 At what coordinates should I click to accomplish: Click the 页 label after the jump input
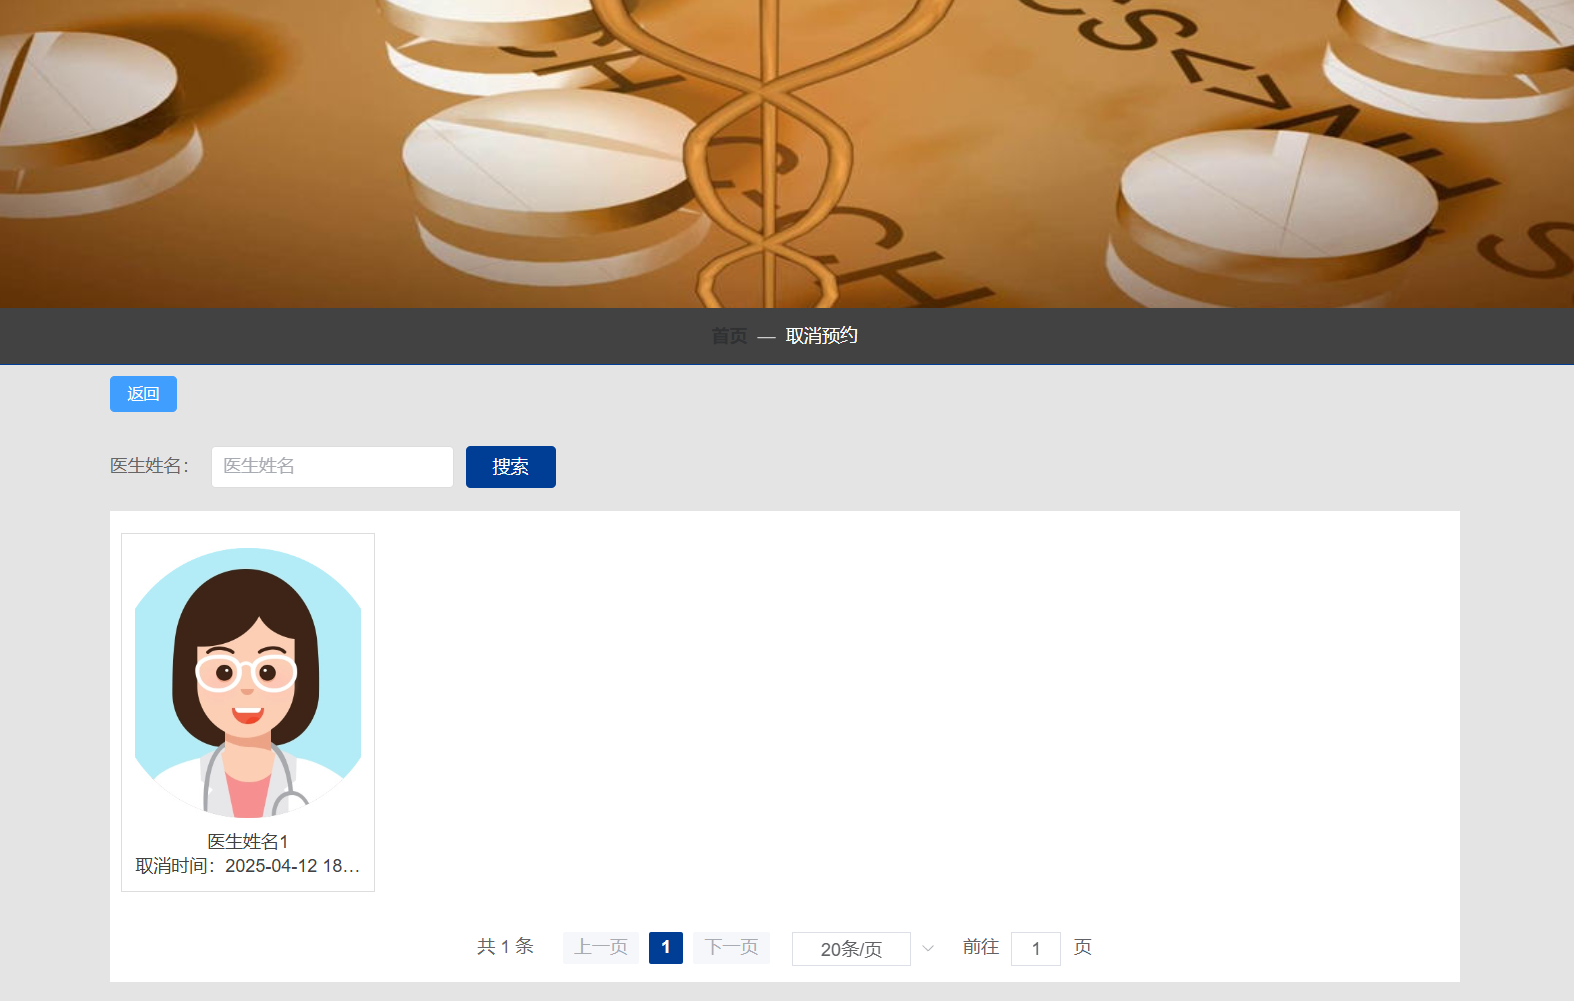coord(1082,947)
